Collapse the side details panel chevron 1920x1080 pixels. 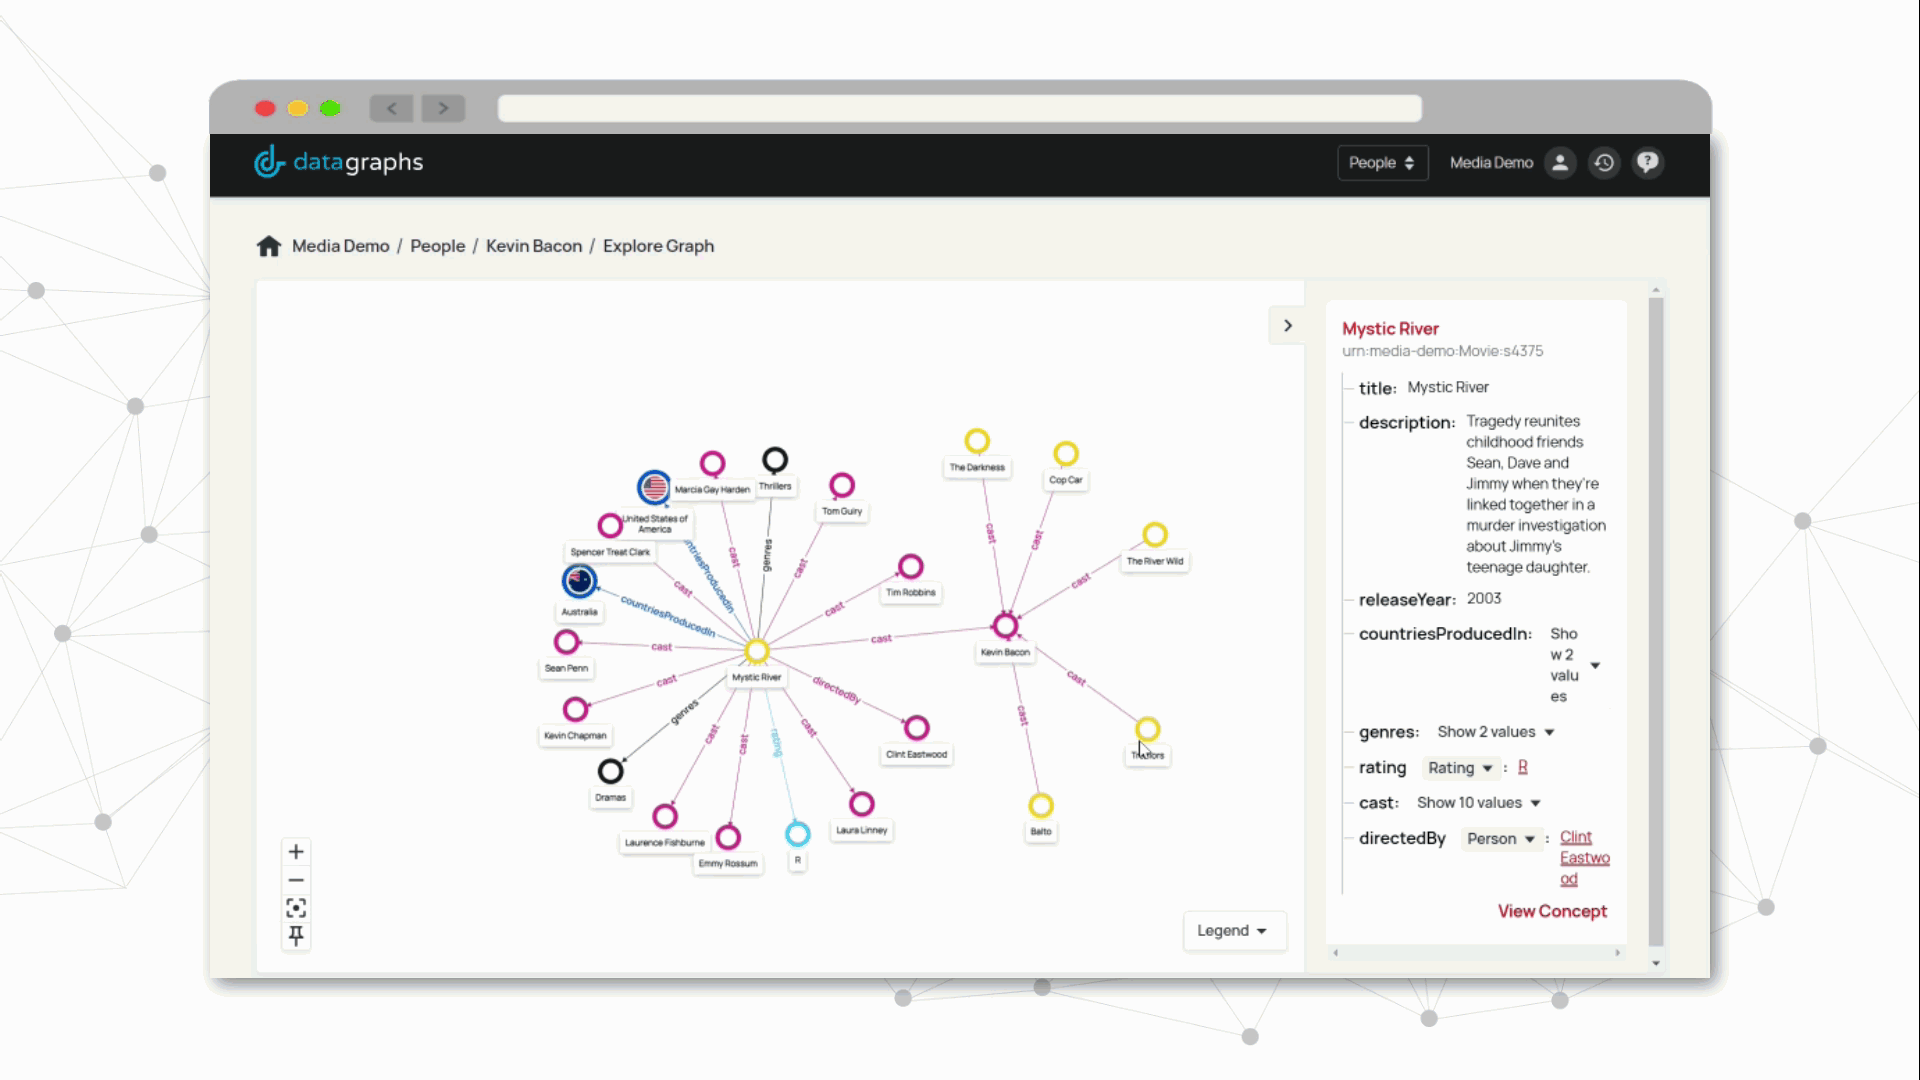tap(1287, 326)
